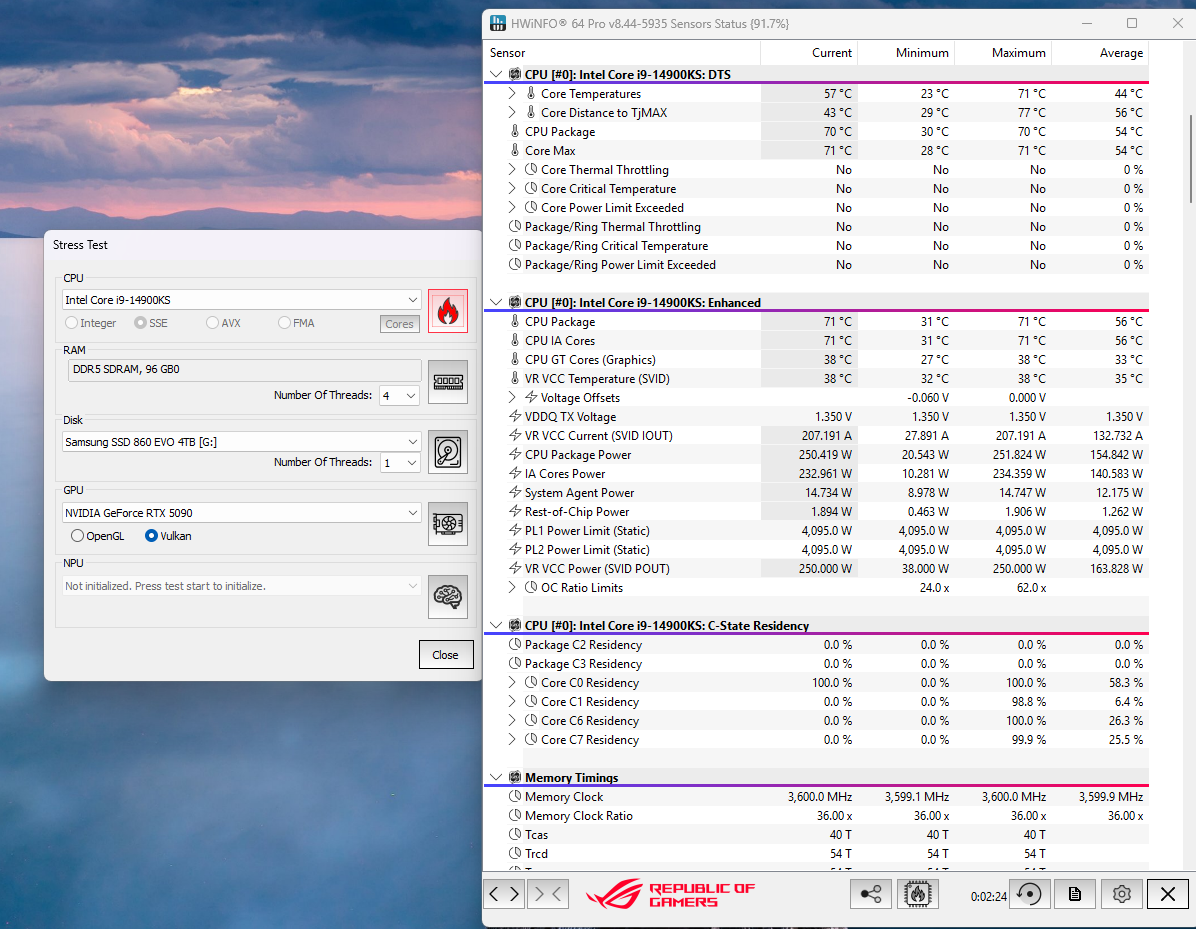This screenshot has height=929, width=1196.
Task: Select the Vulkan radio button
Action: (x=151, y=535)
